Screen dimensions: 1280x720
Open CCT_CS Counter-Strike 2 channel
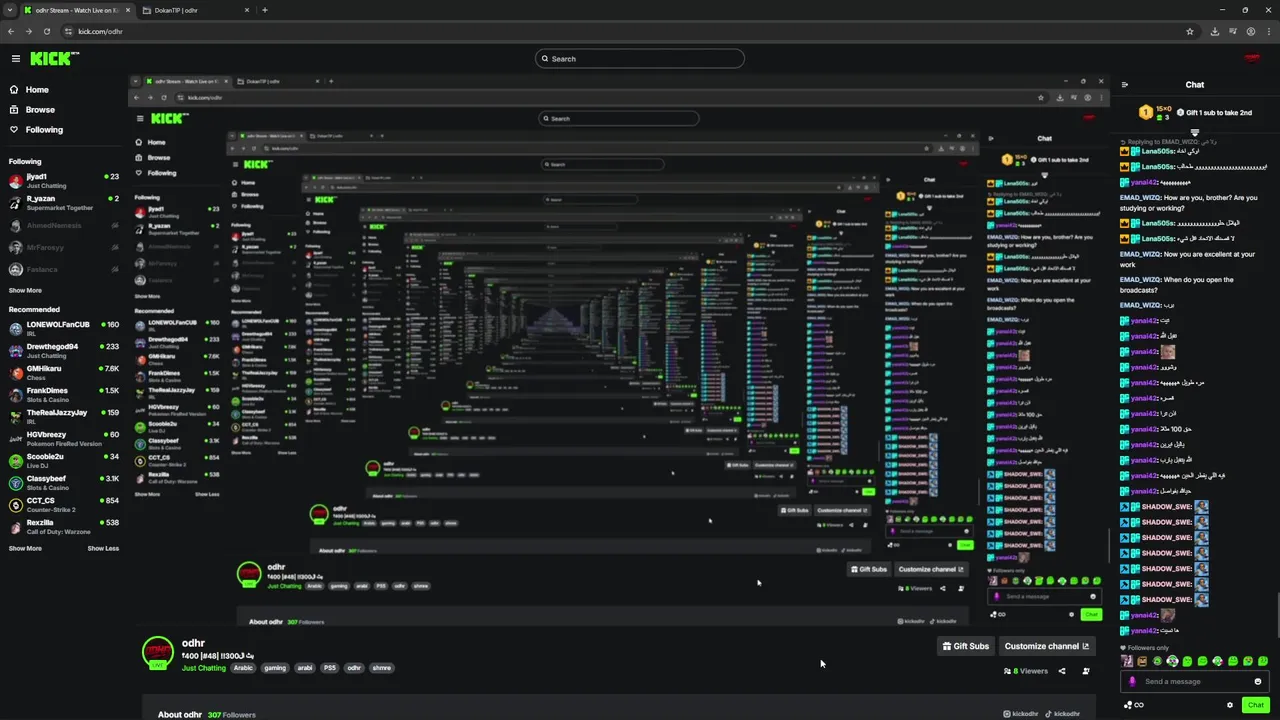[64, 504]
